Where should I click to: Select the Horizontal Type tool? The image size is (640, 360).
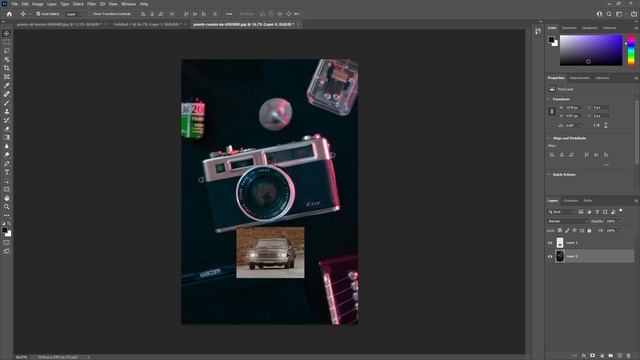7,172
